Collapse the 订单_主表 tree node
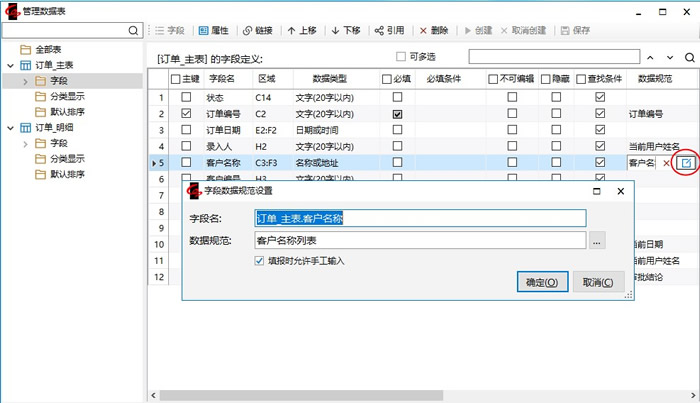The height and width of the screenshot is (403, 700). [11, 65]
